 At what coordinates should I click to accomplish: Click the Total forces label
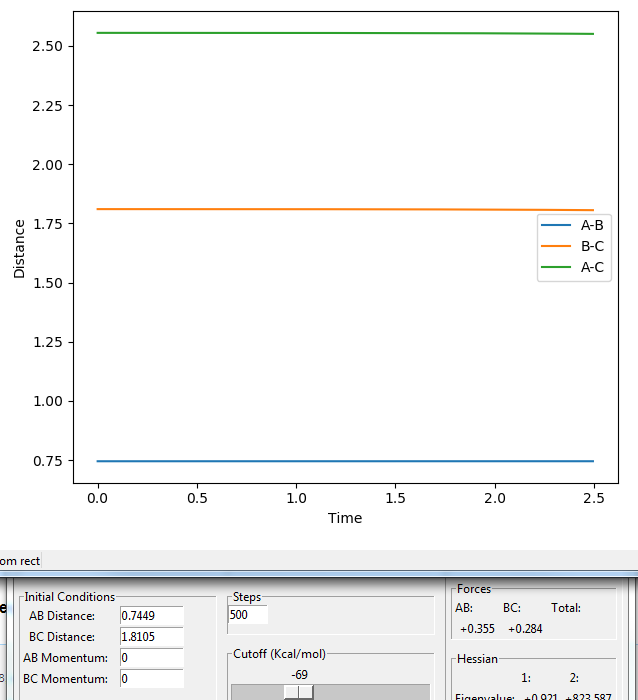pos(566,608)
